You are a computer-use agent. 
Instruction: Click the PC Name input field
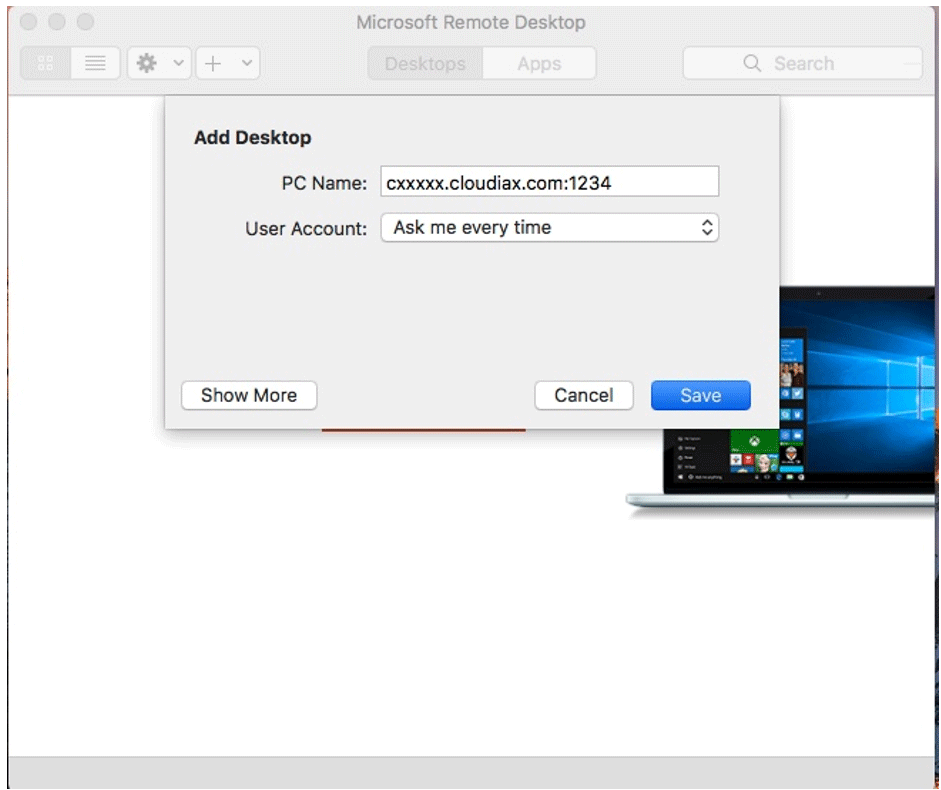pos(550,181)
